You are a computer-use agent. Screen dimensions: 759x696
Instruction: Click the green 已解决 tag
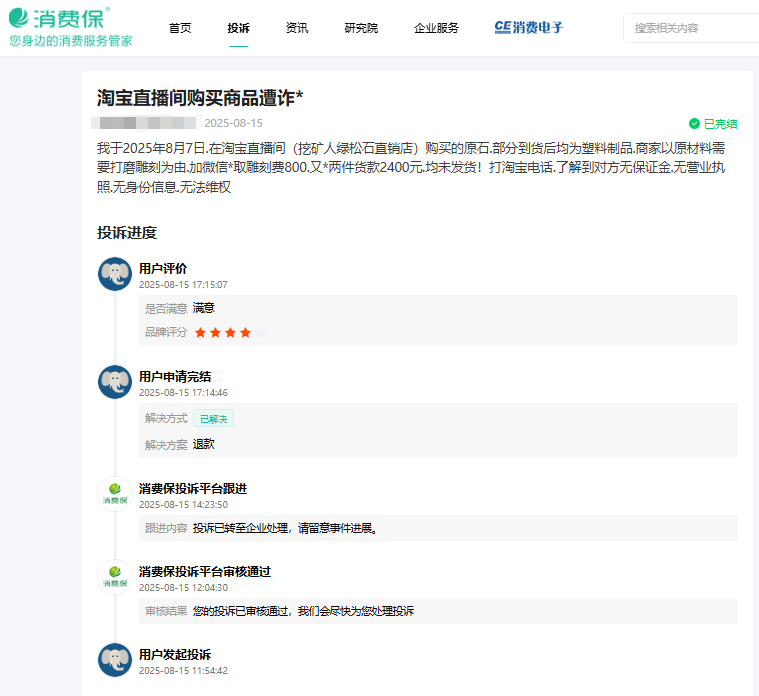click(x=213, y=418)
